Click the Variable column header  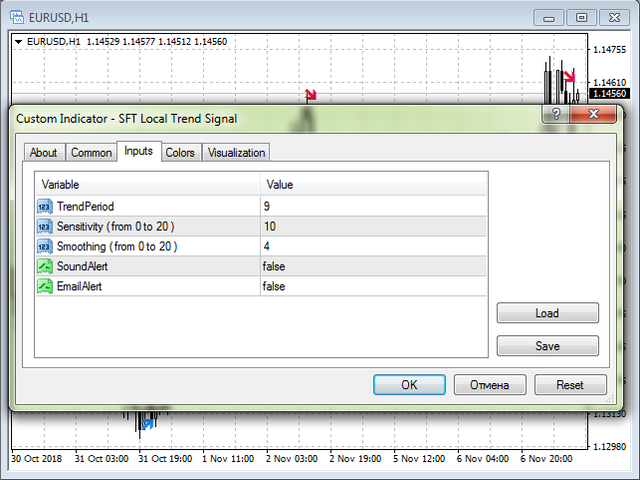148,184
